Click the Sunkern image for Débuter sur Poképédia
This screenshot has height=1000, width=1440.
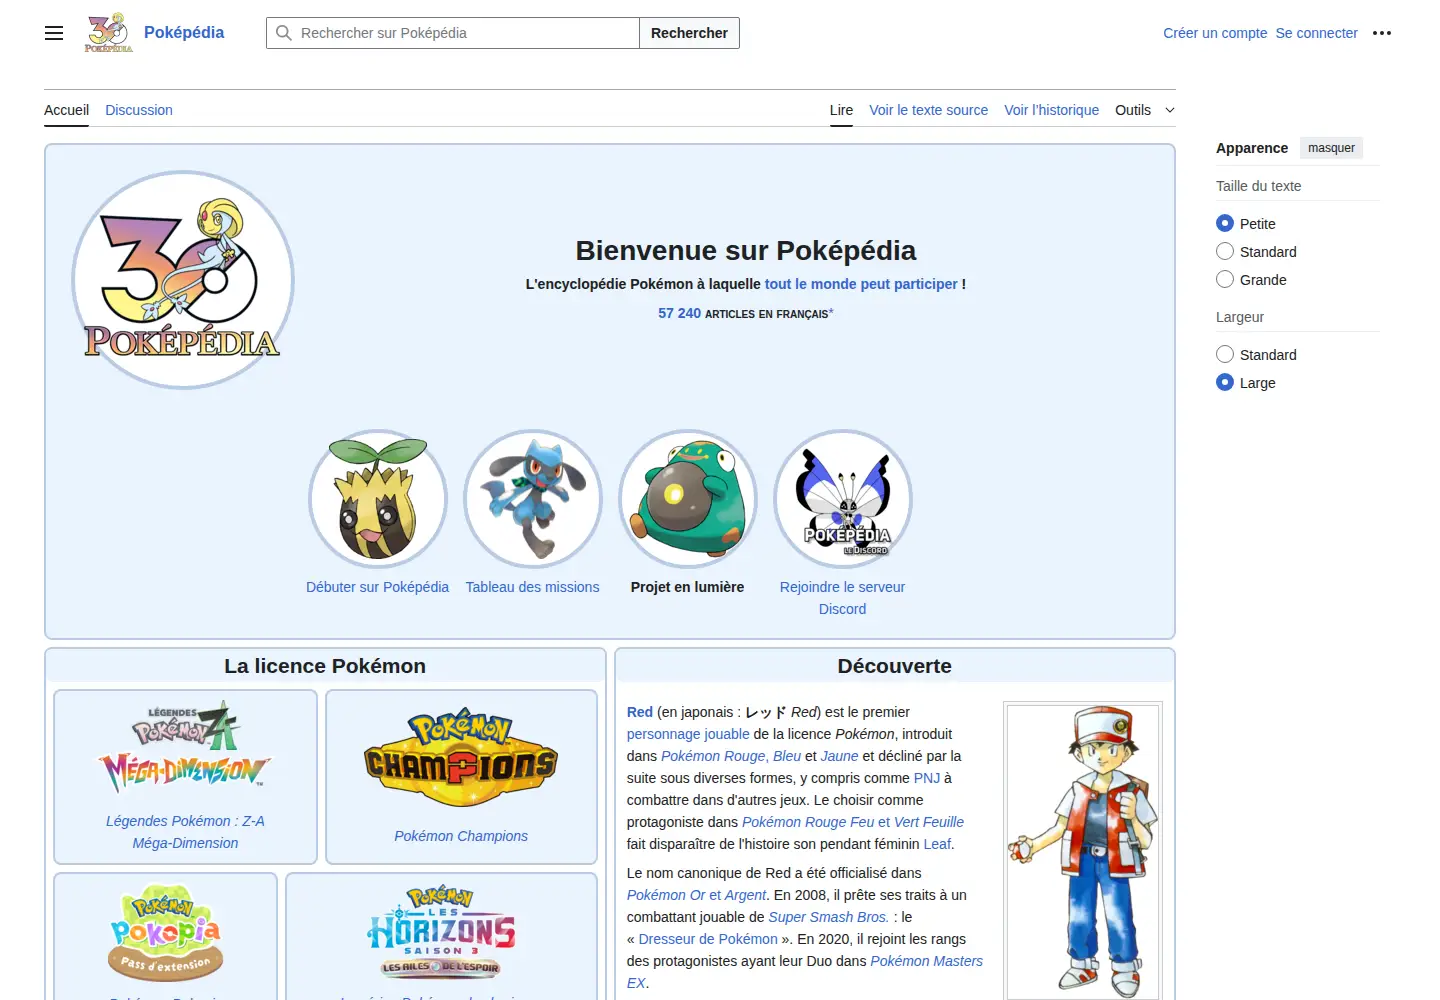[378, 499]
